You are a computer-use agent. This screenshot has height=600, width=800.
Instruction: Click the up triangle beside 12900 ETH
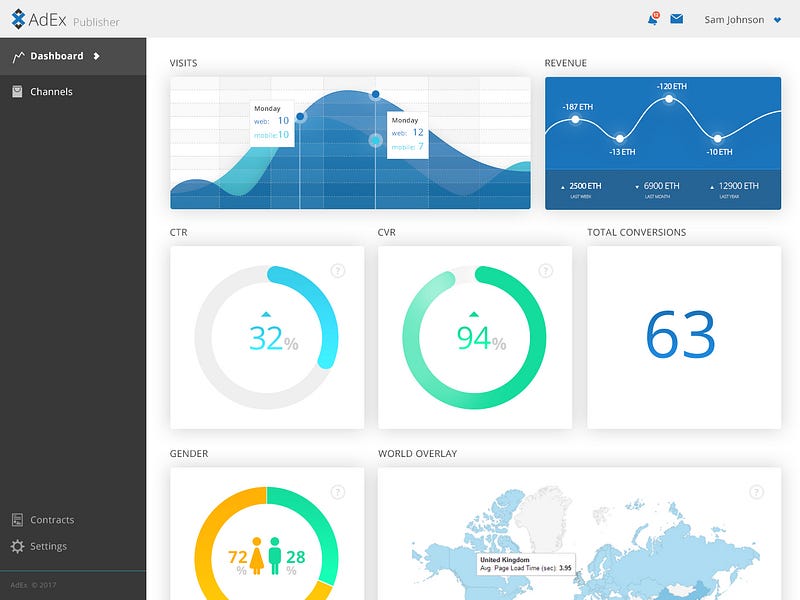[x=712, y=187]
